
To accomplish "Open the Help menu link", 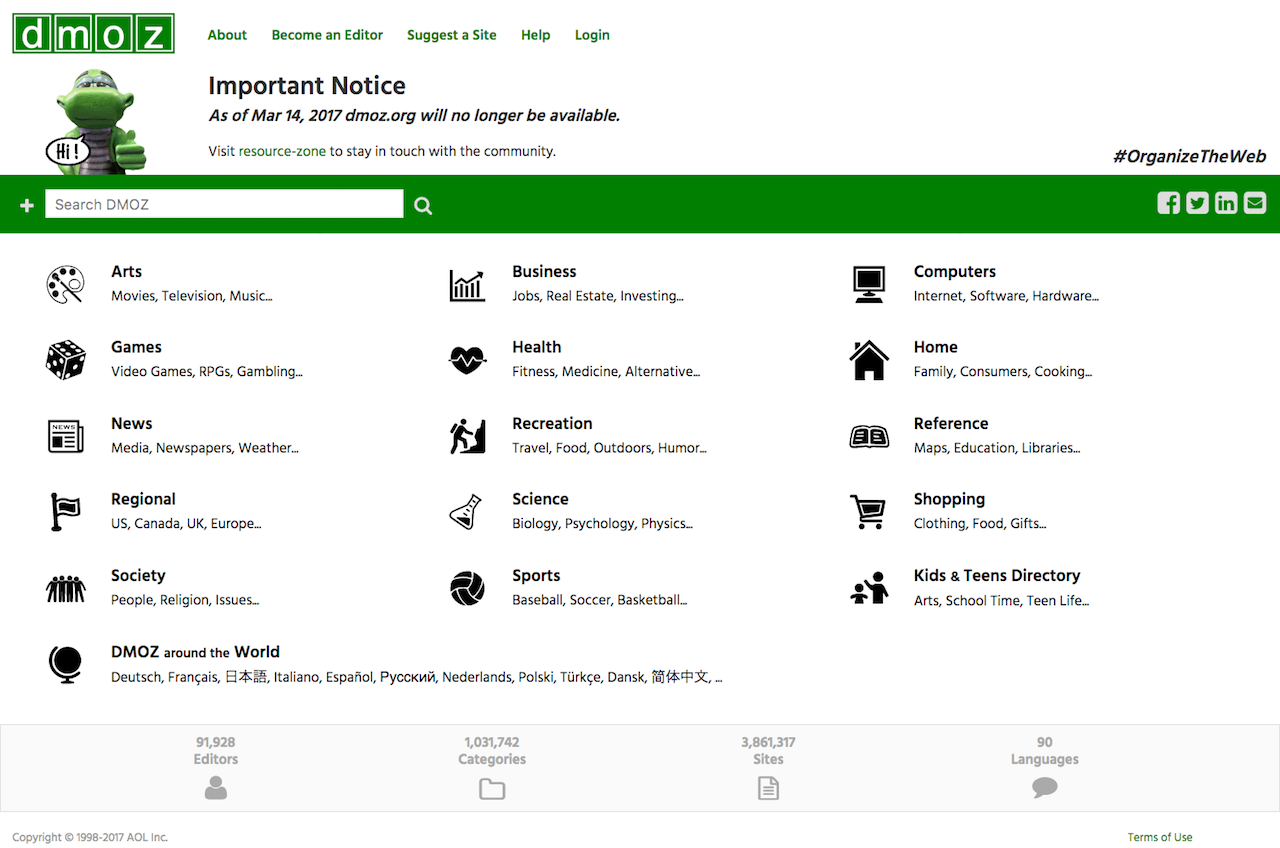I will (536, 35).
